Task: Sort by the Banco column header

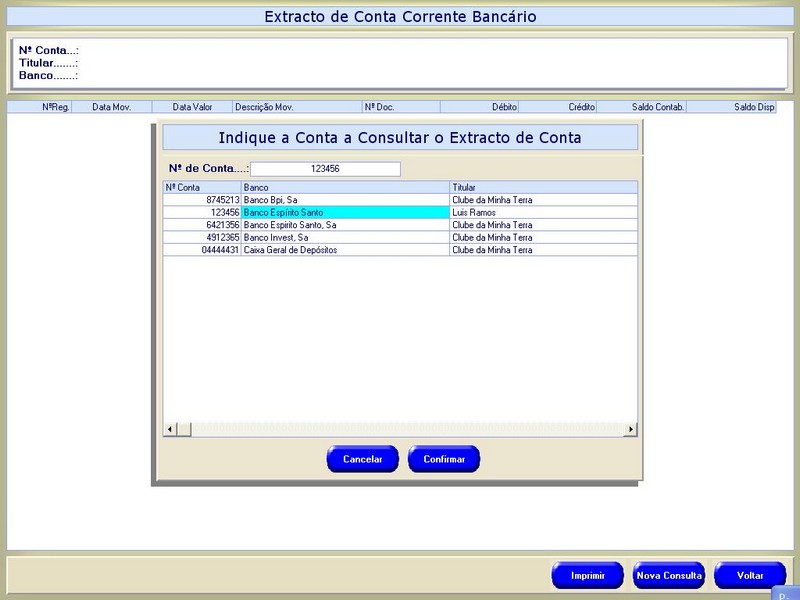Action: click(345, 187)
